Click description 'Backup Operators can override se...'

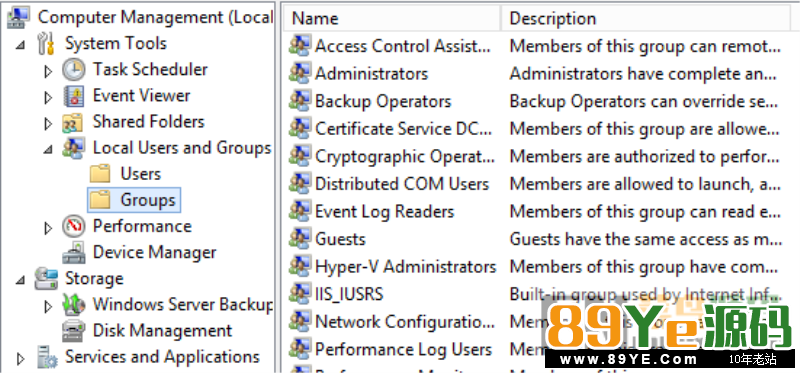coord(644,101)
